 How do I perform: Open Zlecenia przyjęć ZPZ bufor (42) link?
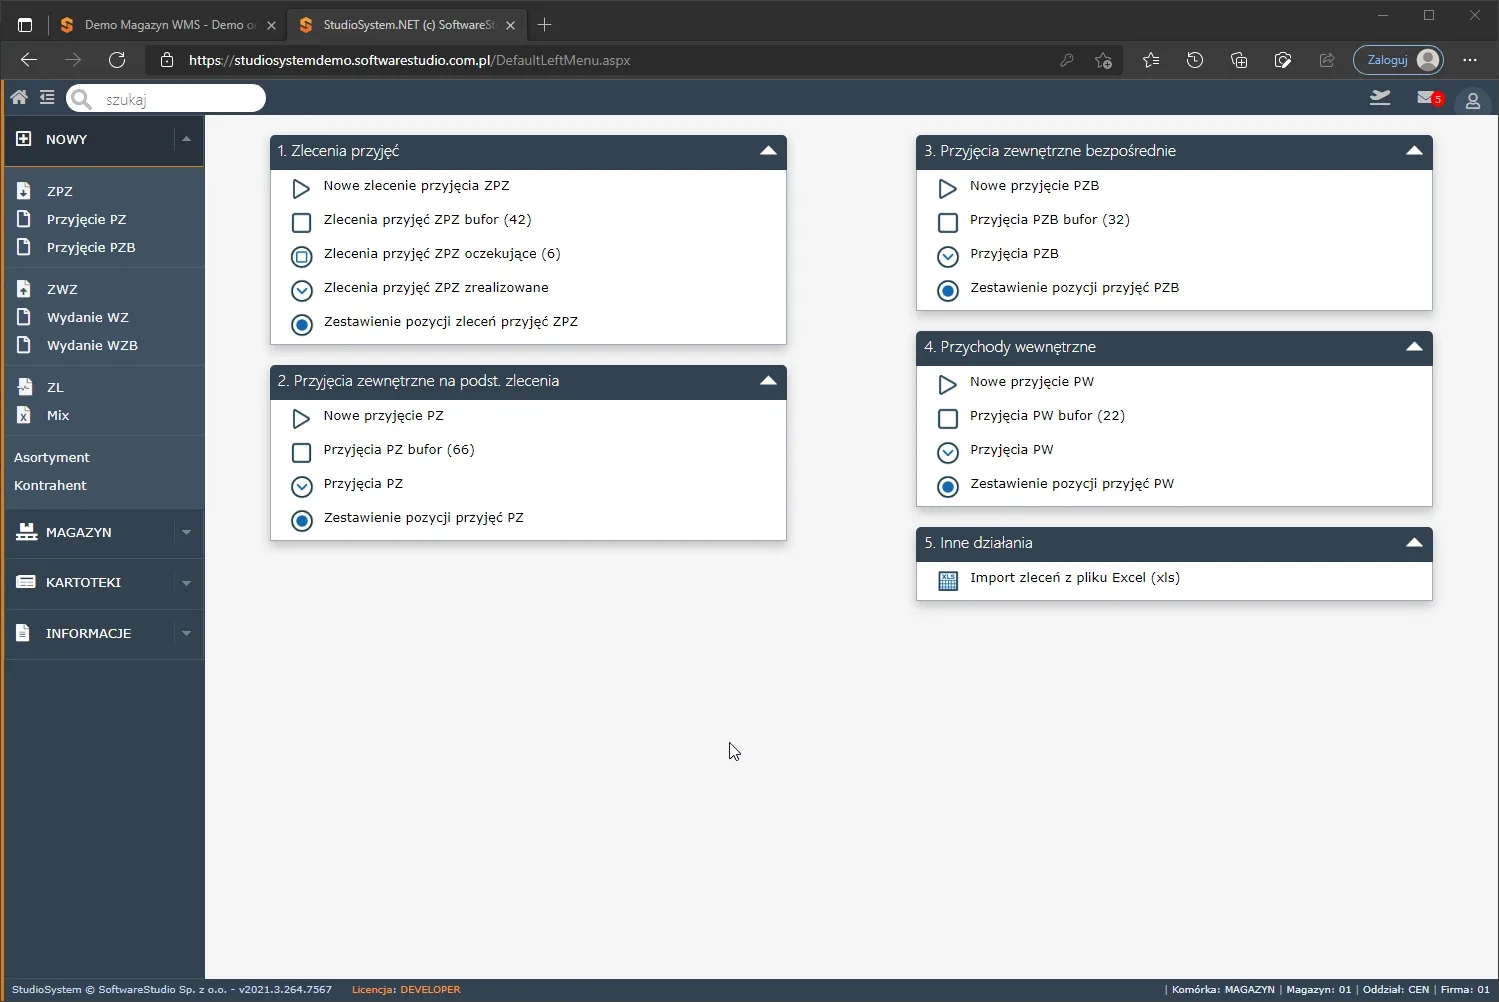coord(427,220)
